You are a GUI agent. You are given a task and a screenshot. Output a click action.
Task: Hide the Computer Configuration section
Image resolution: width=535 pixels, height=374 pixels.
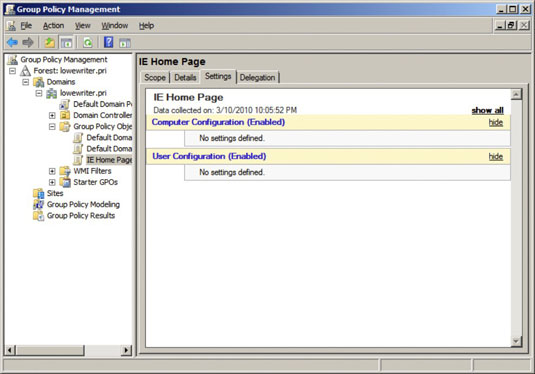[496, 123]
